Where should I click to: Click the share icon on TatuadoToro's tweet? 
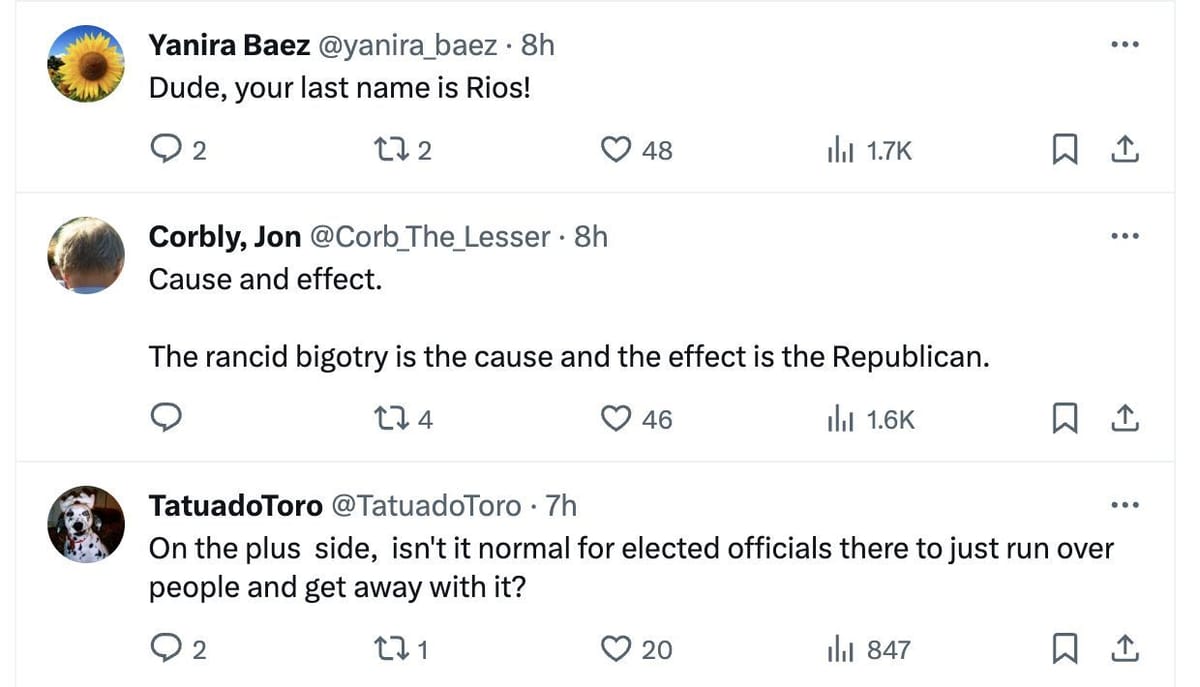(x=1125, y=649)
